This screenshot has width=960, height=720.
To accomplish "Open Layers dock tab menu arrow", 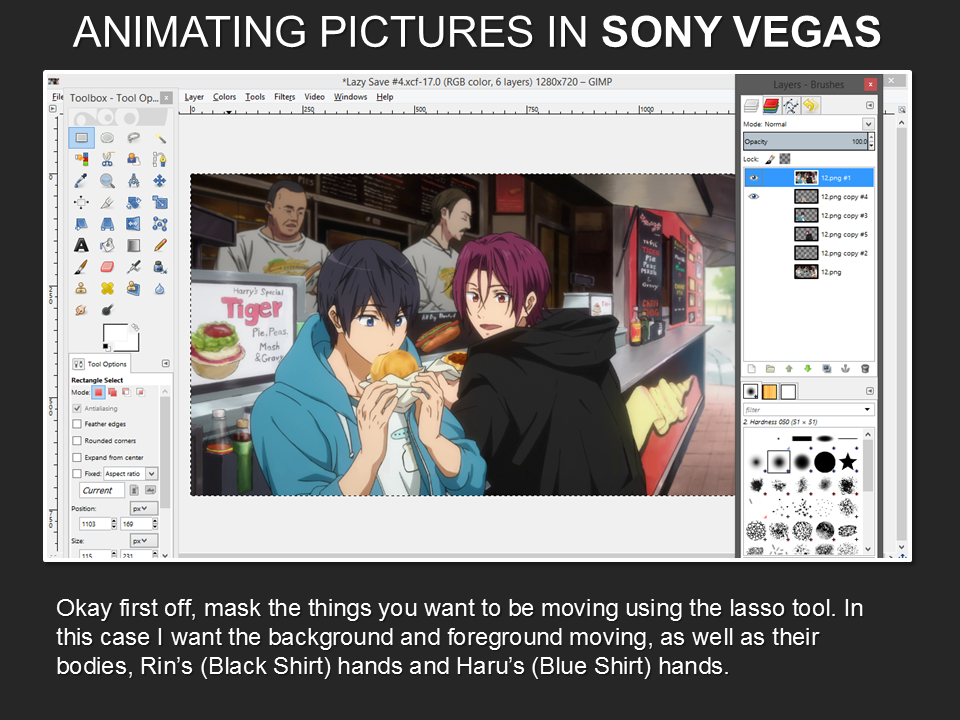I will point(869,105).
